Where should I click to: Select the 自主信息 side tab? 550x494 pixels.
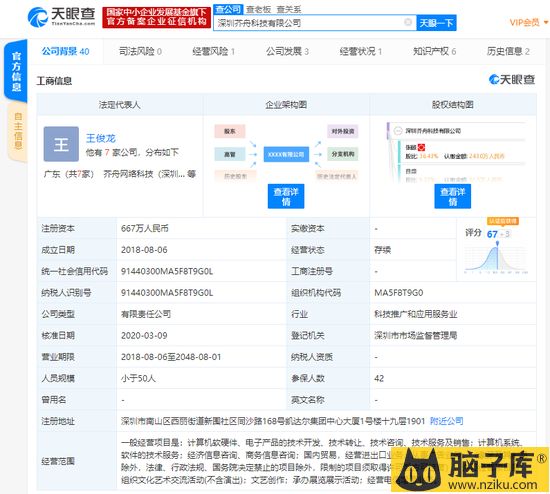[18, 132]
